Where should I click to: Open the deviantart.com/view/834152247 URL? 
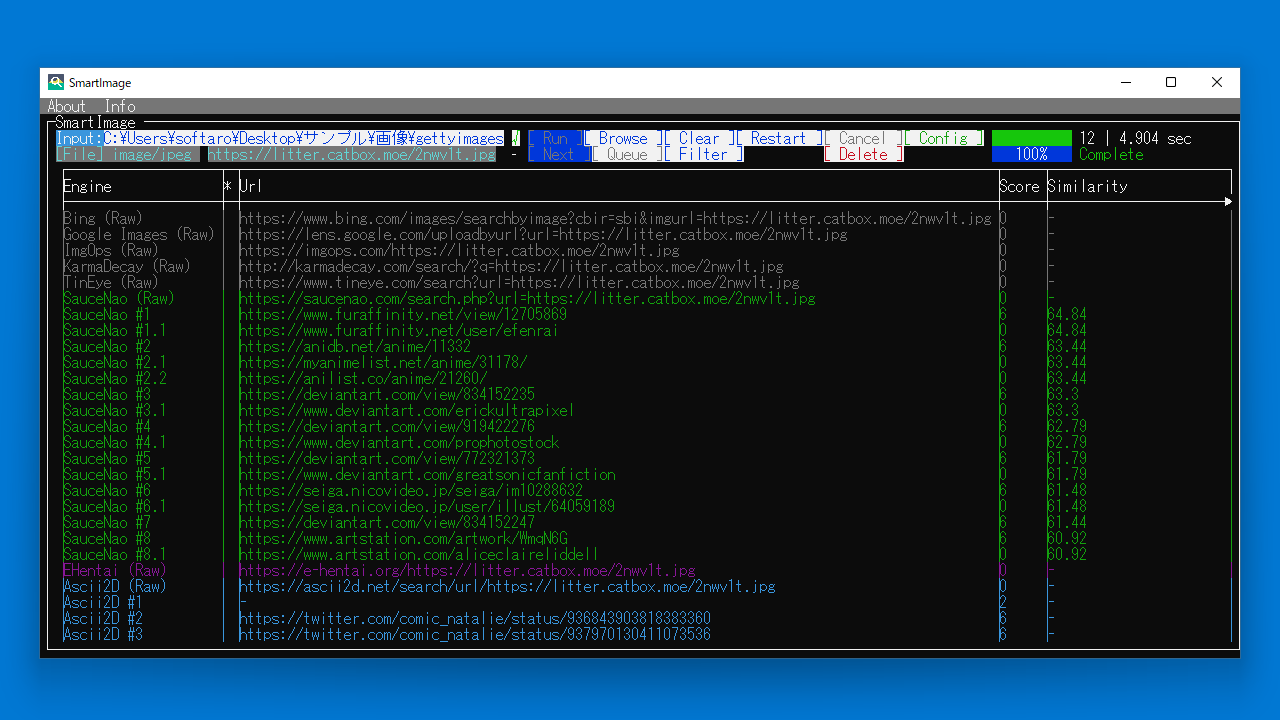pos(387,522)
